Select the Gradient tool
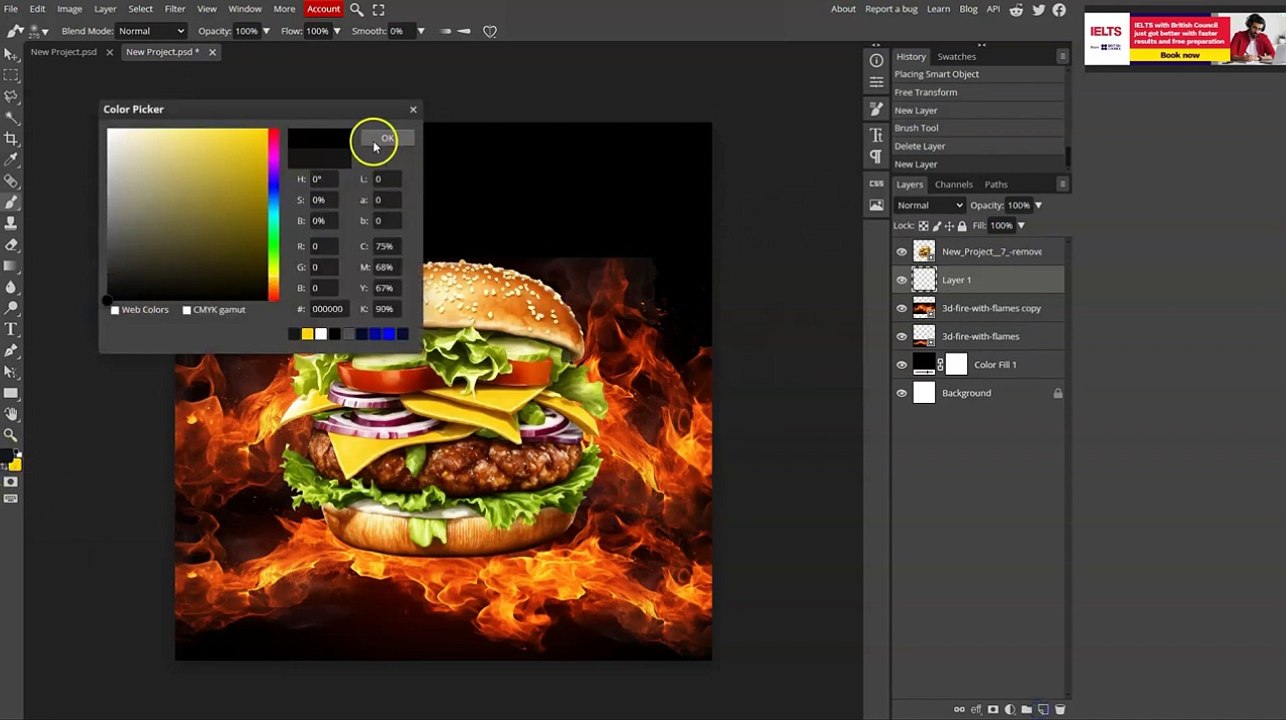Viewport: 1286px width, 720px height. click(x=11, y=266)
